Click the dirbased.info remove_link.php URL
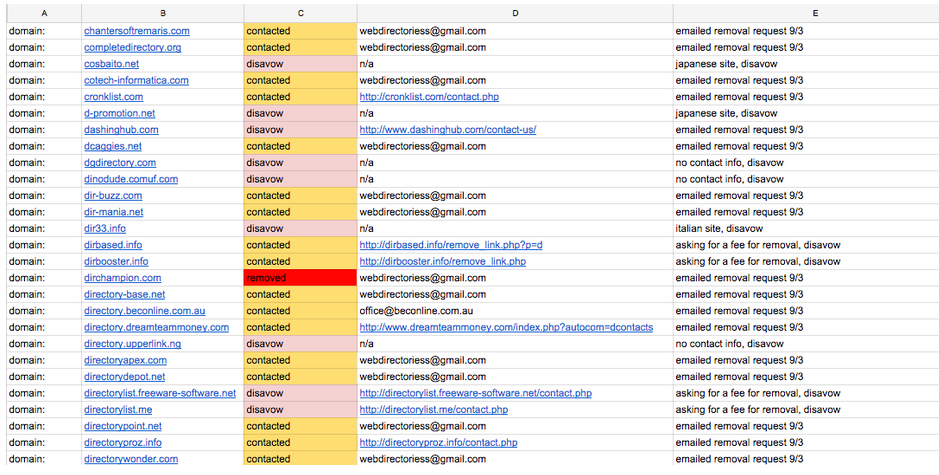Viewport: 939px width, 475px height. 450,245
